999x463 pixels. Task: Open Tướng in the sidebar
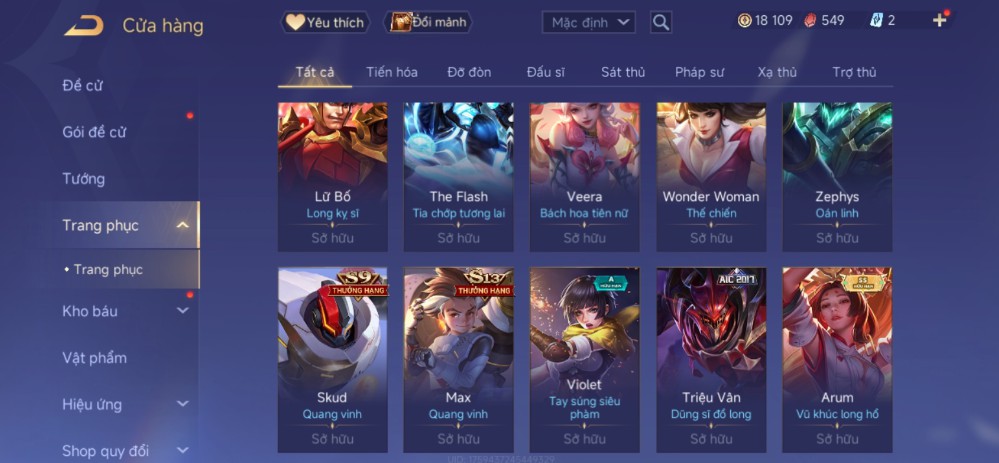click(83, 179)
